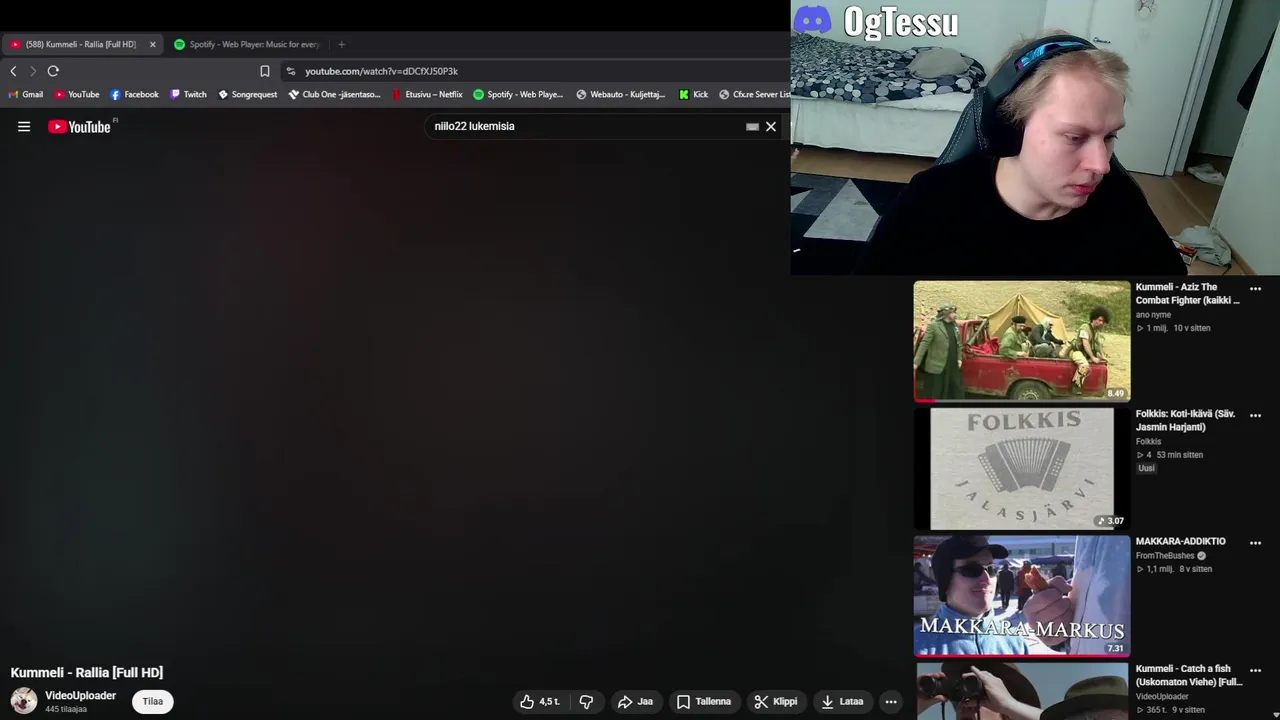Click the video title Kummeli - Rallia
This screenshot has width=1280, height=720.
coord(87,673)
